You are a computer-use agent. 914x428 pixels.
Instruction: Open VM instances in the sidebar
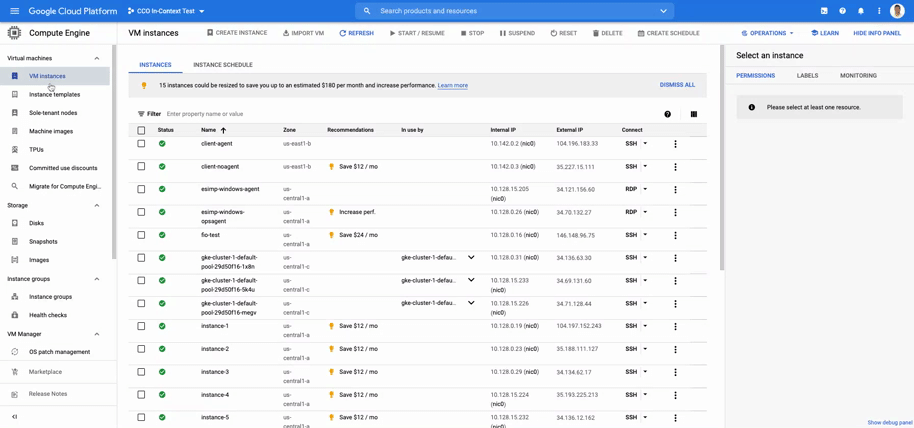(x=55, y=76)
